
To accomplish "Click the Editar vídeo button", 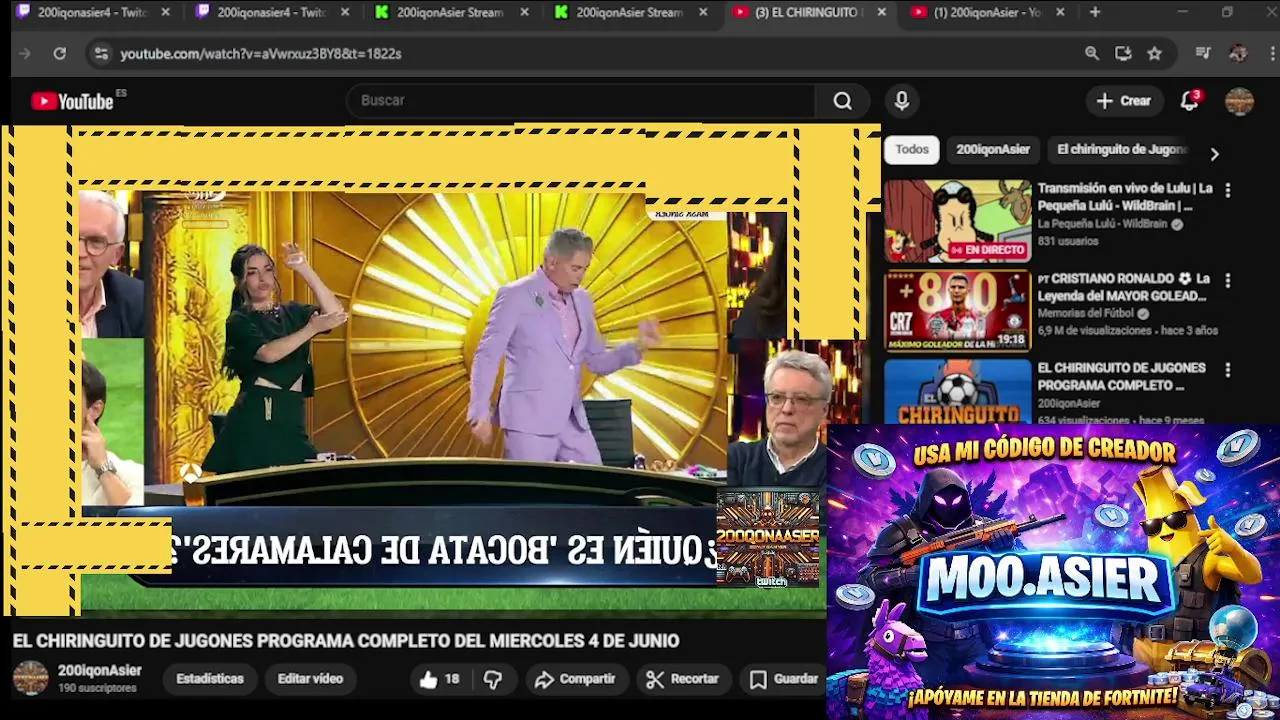I will click(x=310, y=679).
